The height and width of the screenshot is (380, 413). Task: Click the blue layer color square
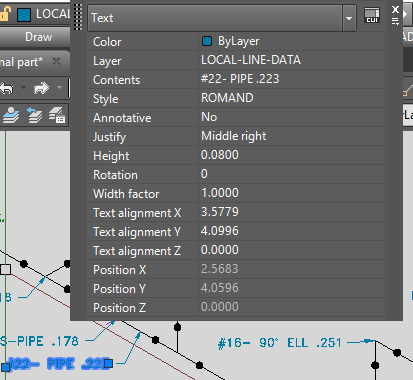pyautogui.click(x=24, y=15)
